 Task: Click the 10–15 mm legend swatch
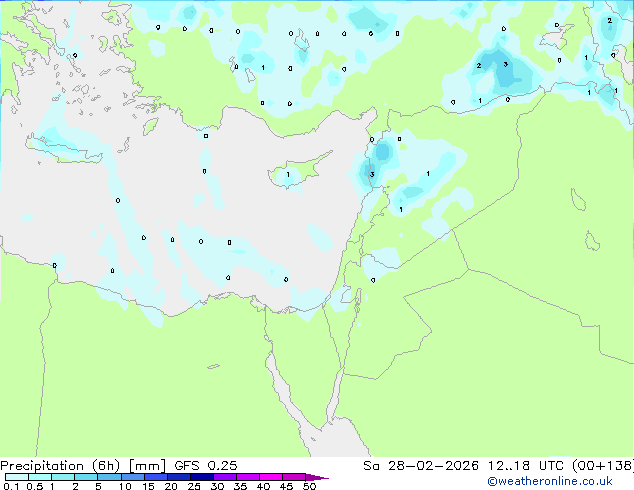[x=133, y=477]
